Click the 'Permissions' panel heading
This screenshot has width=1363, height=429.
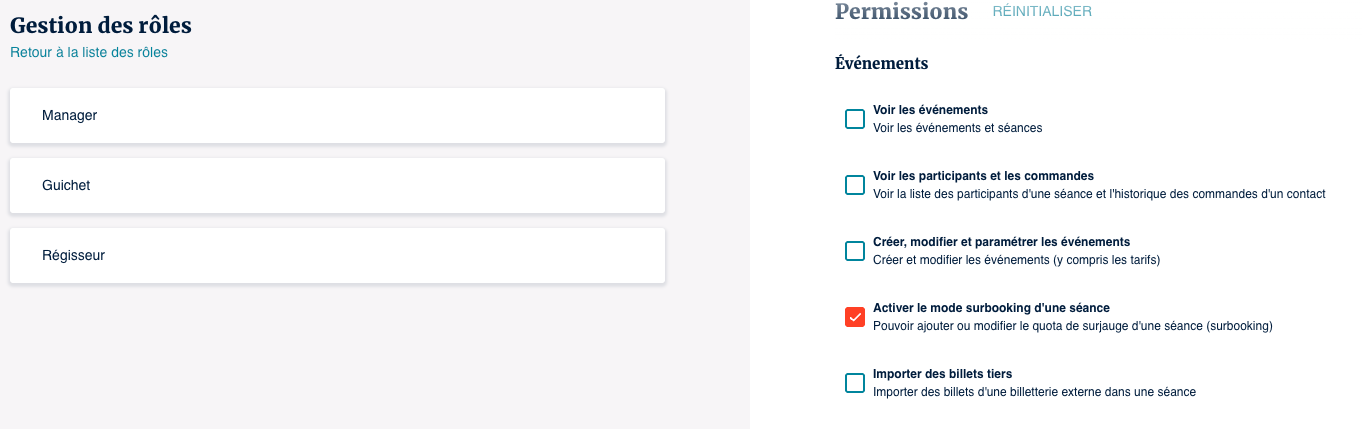(x=901, y=12)
